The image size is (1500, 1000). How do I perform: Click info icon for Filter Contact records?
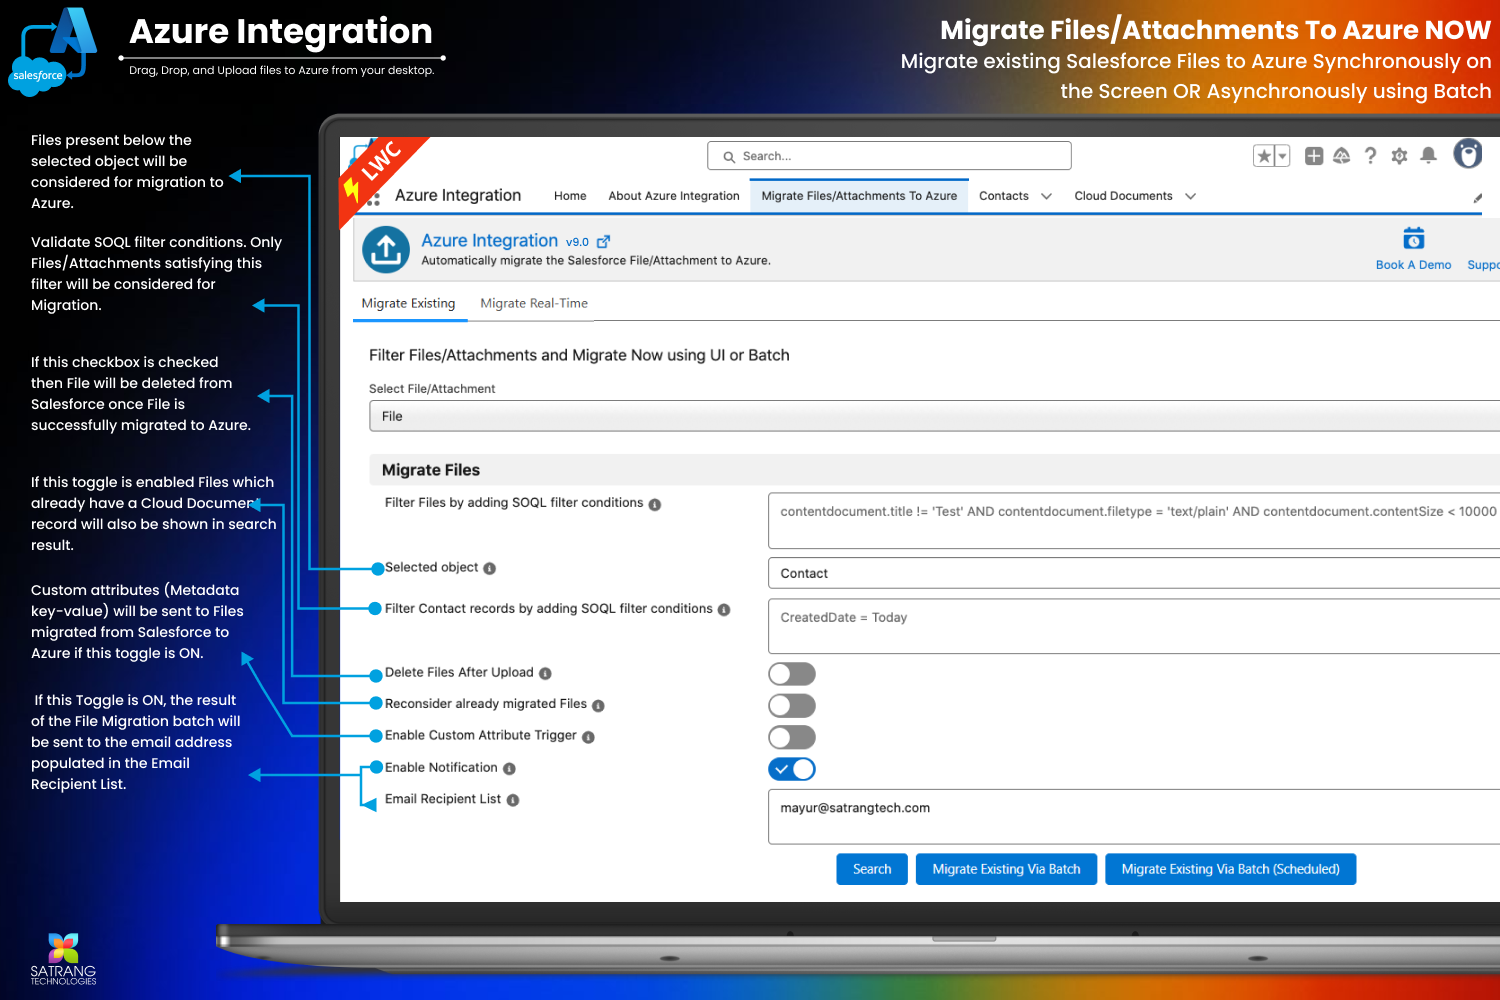[x=724, y=610]
